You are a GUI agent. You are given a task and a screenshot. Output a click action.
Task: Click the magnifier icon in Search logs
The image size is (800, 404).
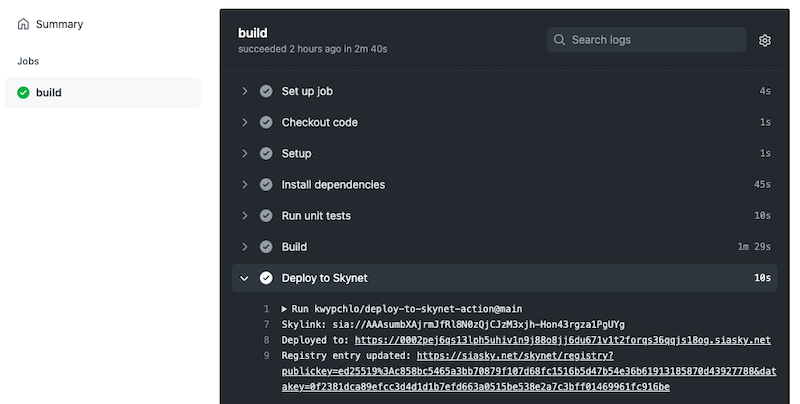(x=560, y=40)
